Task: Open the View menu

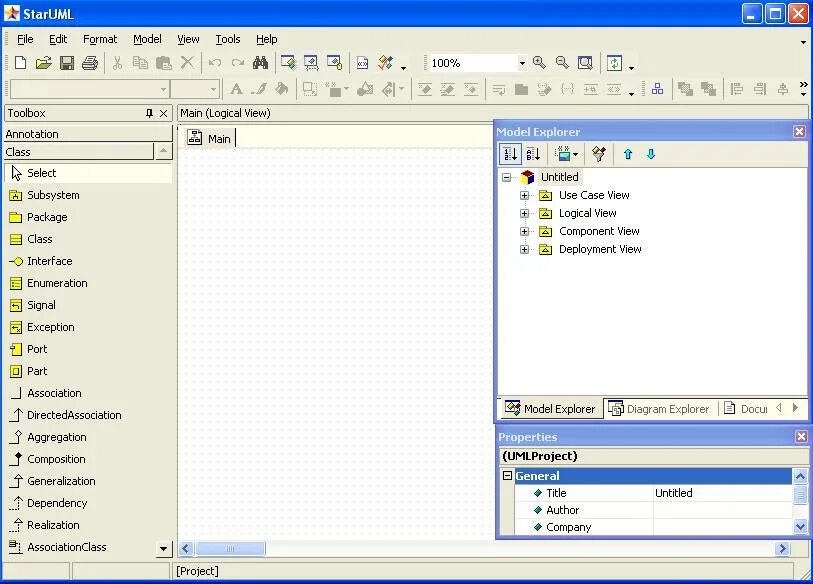Action: [x=188, y=39]
